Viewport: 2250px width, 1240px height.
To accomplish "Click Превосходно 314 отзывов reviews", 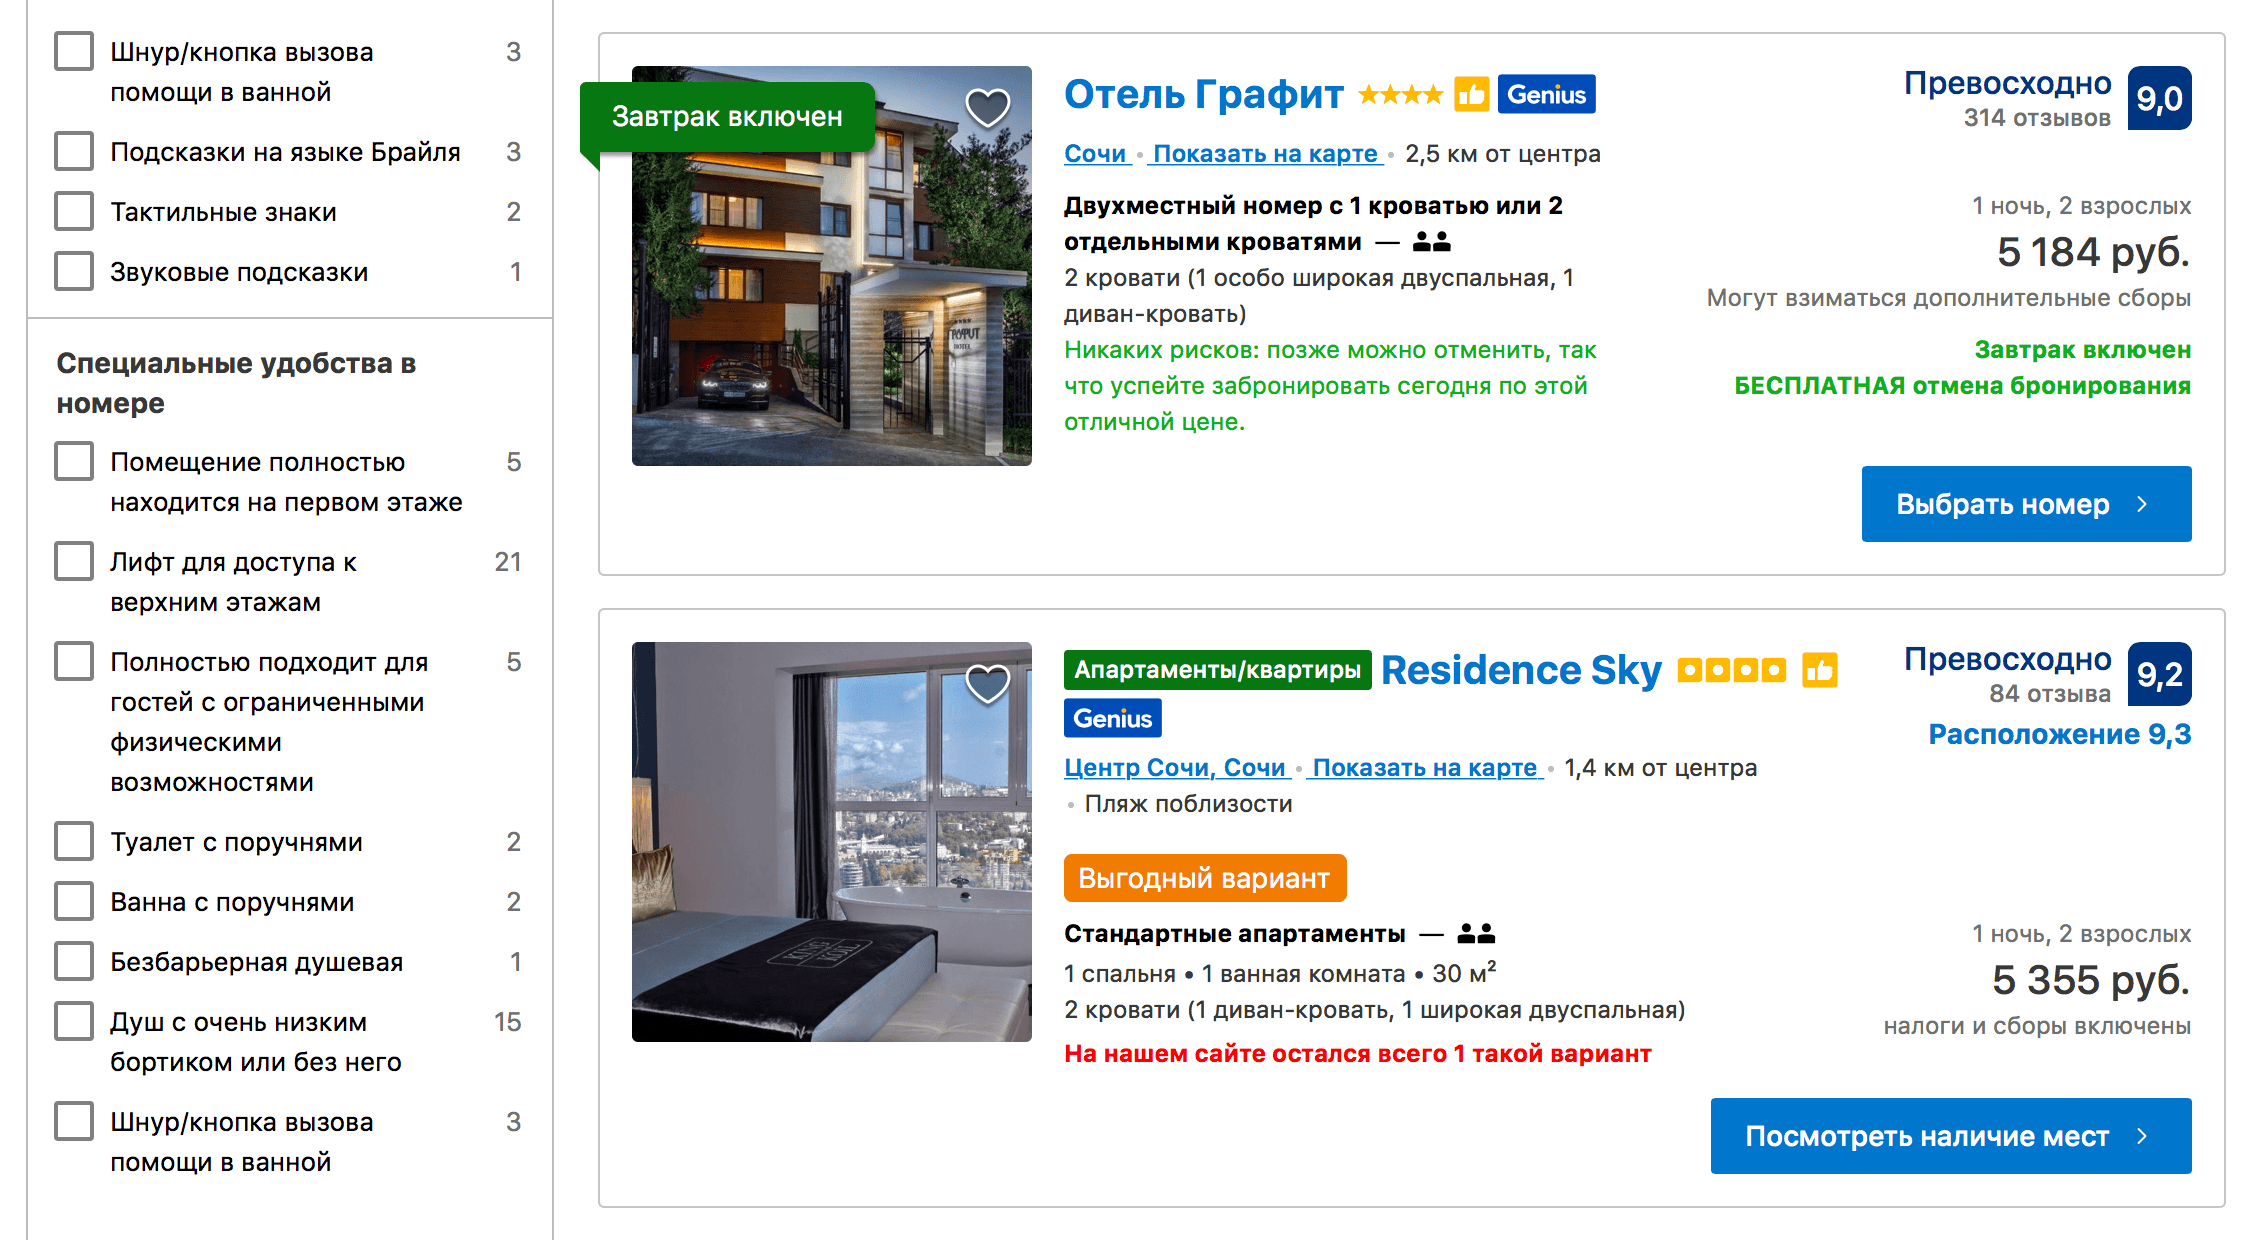I will pos(2007,99).
